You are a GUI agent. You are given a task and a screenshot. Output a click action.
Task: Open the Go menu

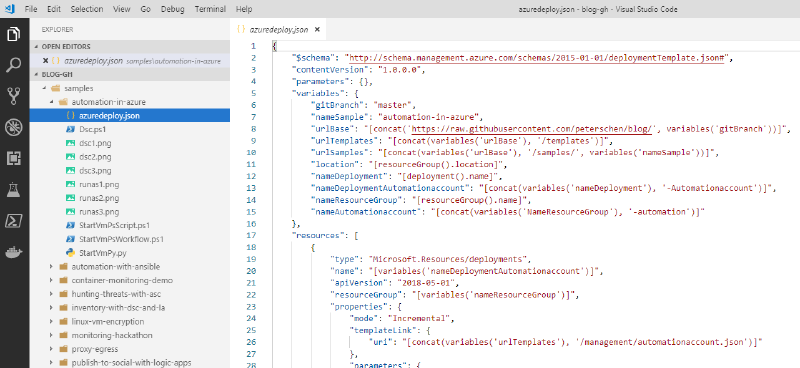(145, 9)
